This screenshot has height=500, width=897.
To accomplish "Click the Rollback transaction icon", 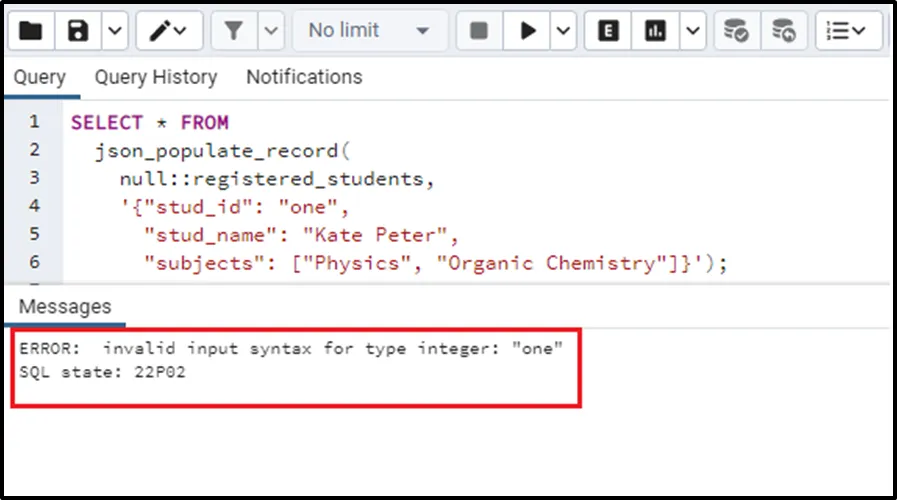I will tap(784, 31).
